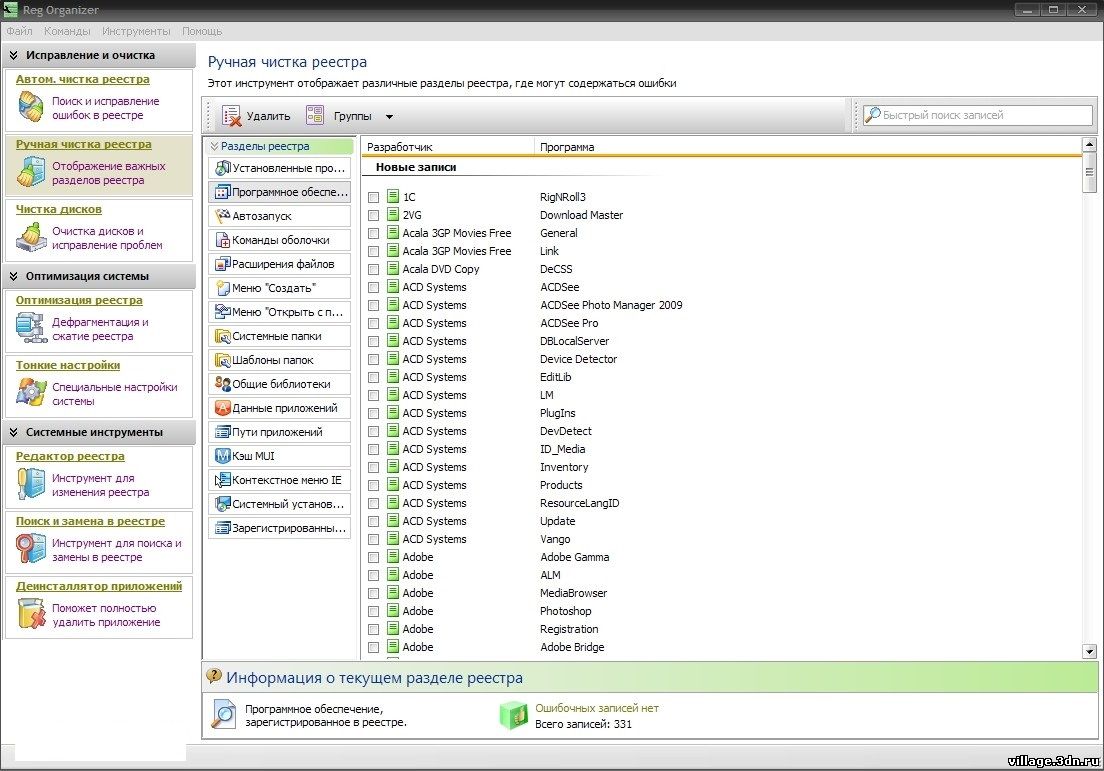Tick the Adobe Photoshop row checkbox
Screen dimensions: 1104x771
pyautogui.click(x=374, y=612)
